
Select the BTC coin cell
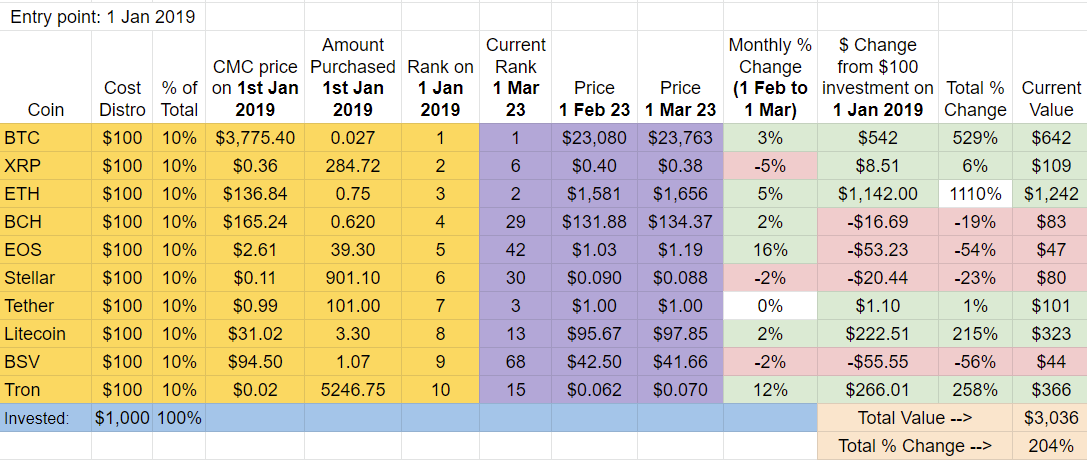tap(46, 138)
